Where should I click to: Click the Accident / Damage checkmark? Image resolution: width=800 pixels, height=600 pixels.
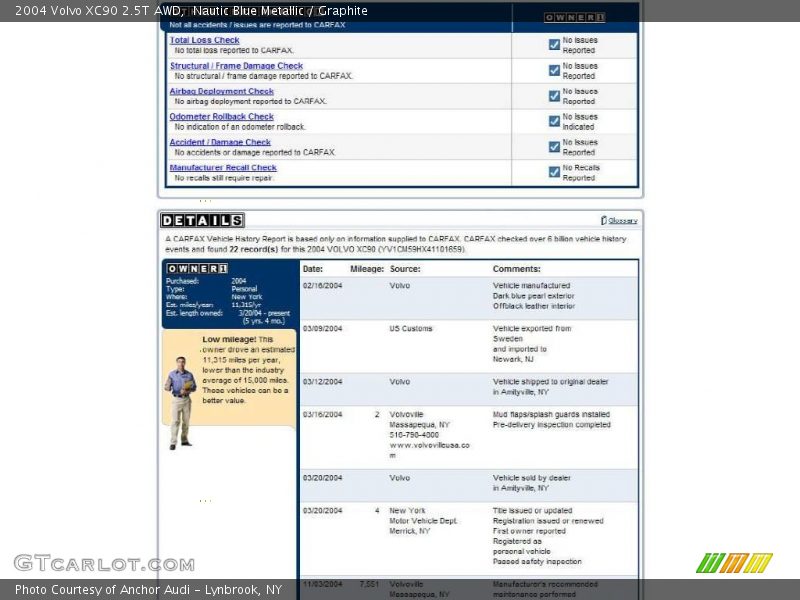click(554, 147)
